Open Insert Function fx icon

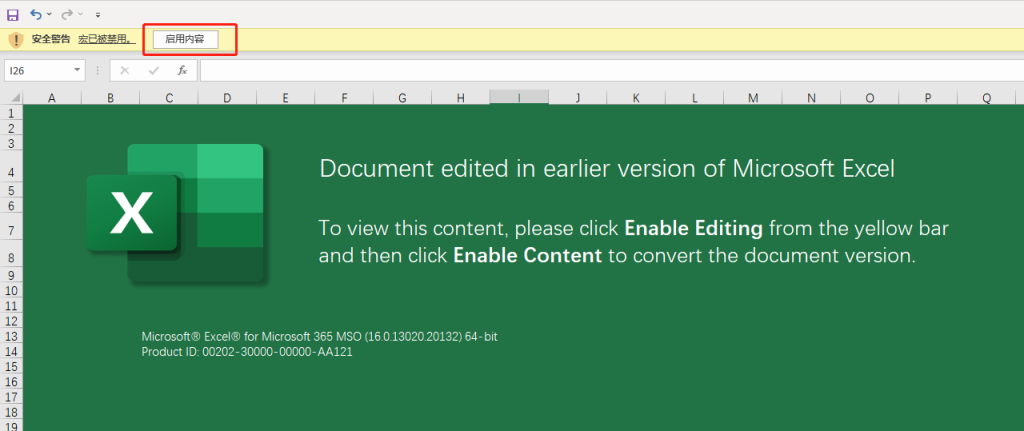[x=183, y=71]
